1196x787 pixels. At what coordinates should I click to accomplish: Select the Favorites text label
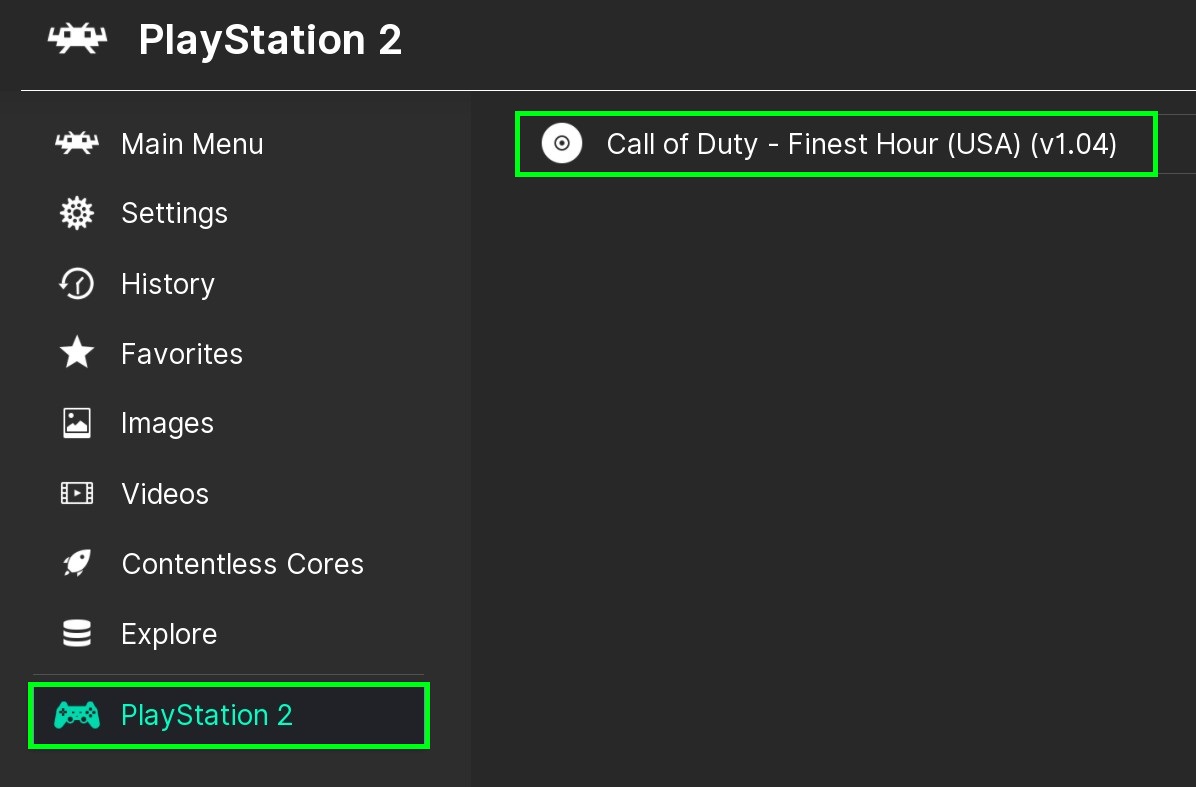[x=182, y=354]
